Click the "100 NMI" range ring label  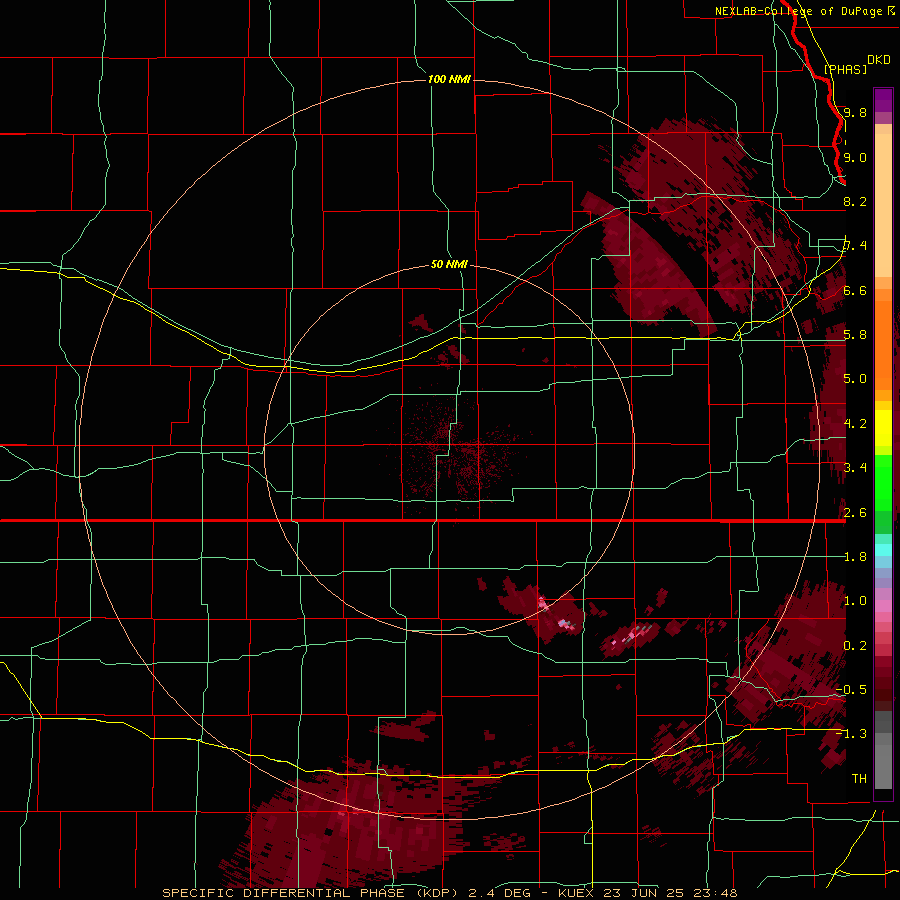tap(449, 79)
